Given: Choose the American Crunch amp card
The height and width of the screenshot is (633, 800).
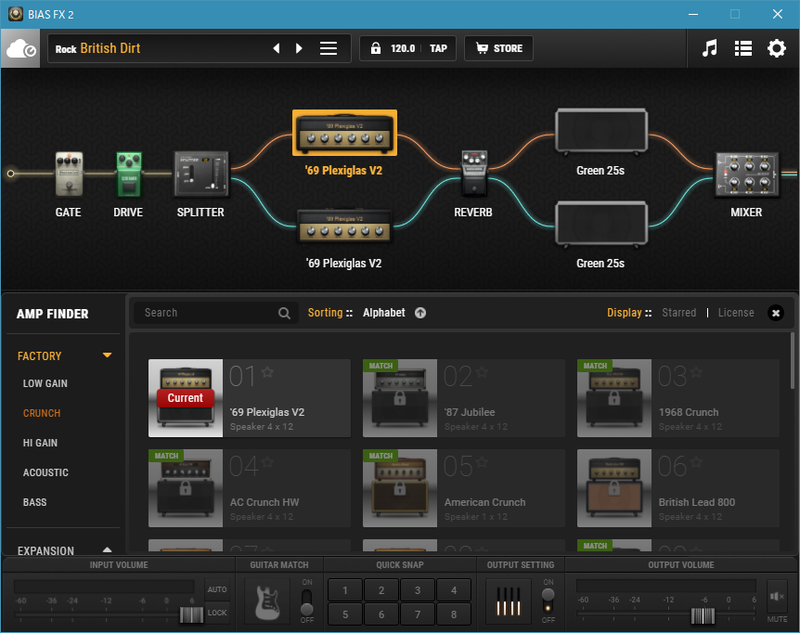Looking at the screenshot, I should coord(464,488).
